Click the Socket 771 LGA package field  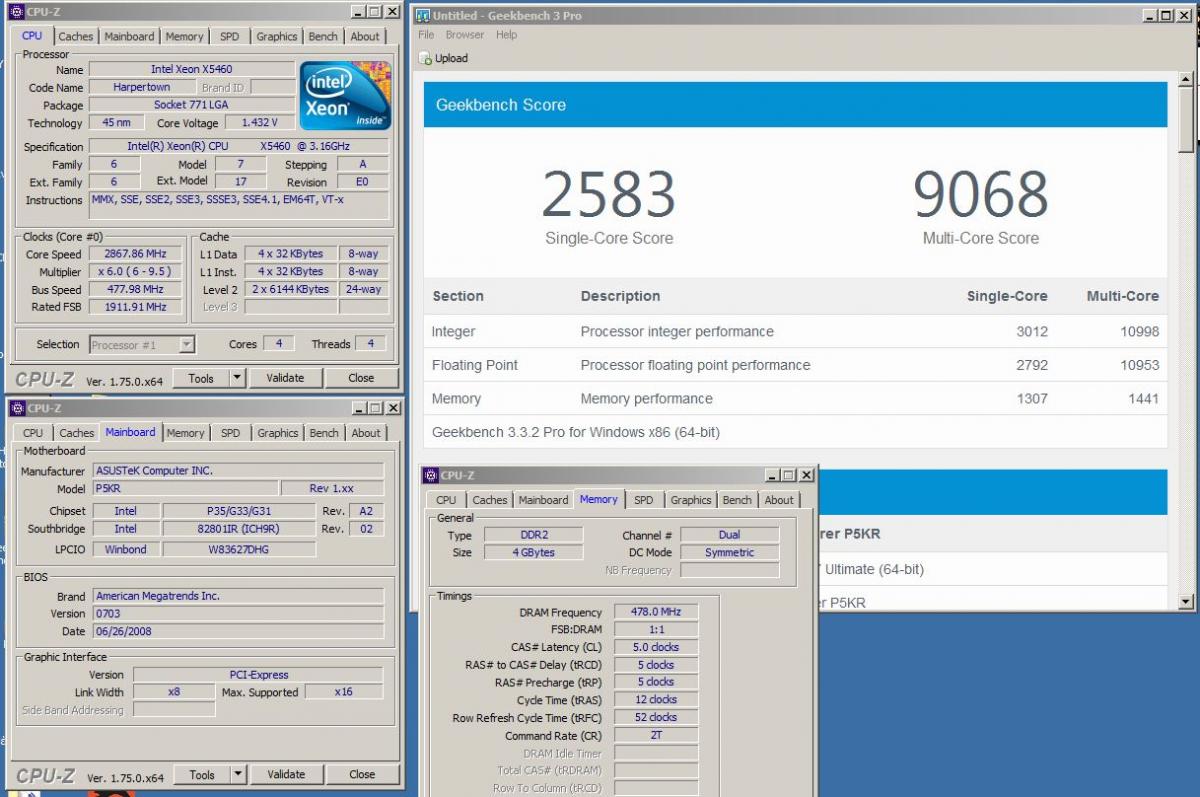point(192,105)
